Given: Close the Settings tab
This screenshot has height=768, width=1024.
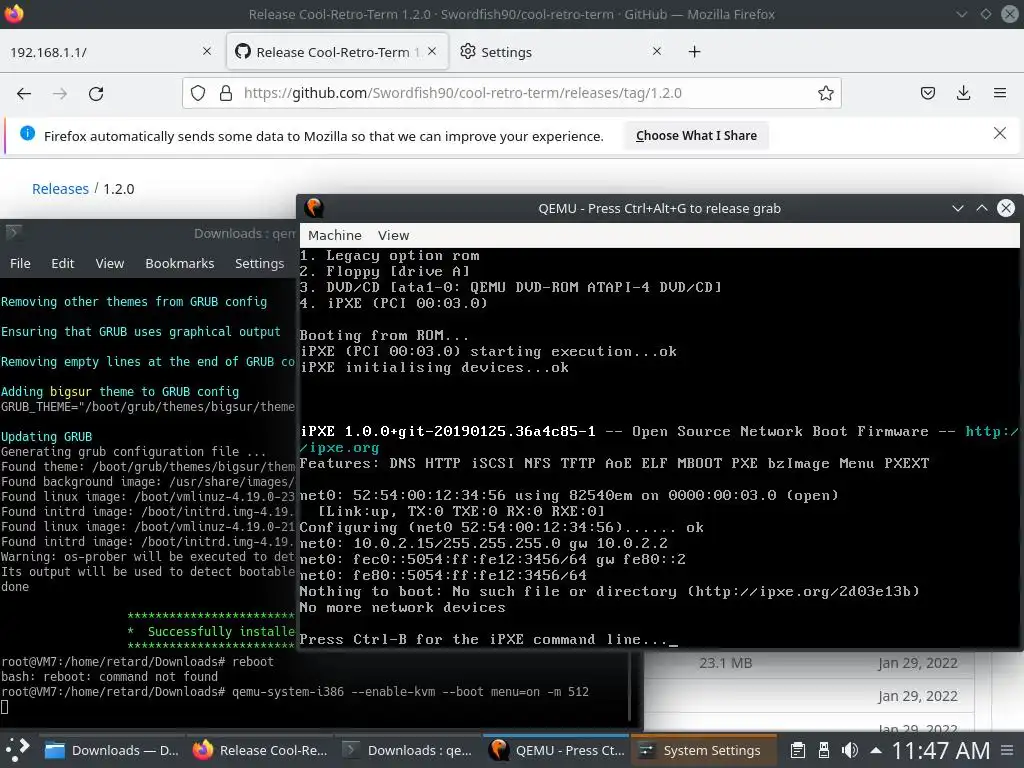Looking at the screenshot, I should (656, 51).
